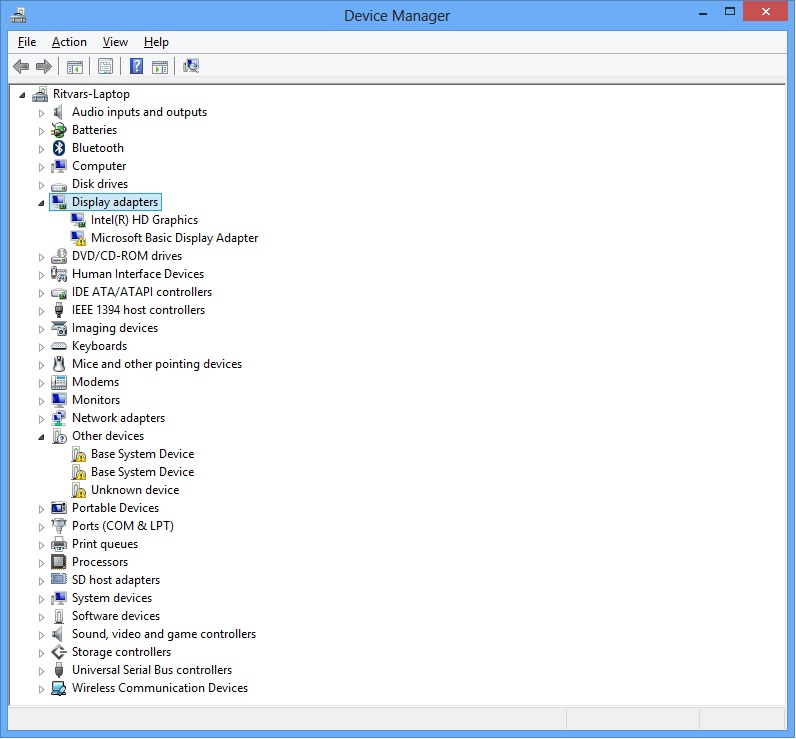The height and width of the screenshot is (739, 796).
Task: Click the Ports (COM & LPT) icon
Action: 59,526
